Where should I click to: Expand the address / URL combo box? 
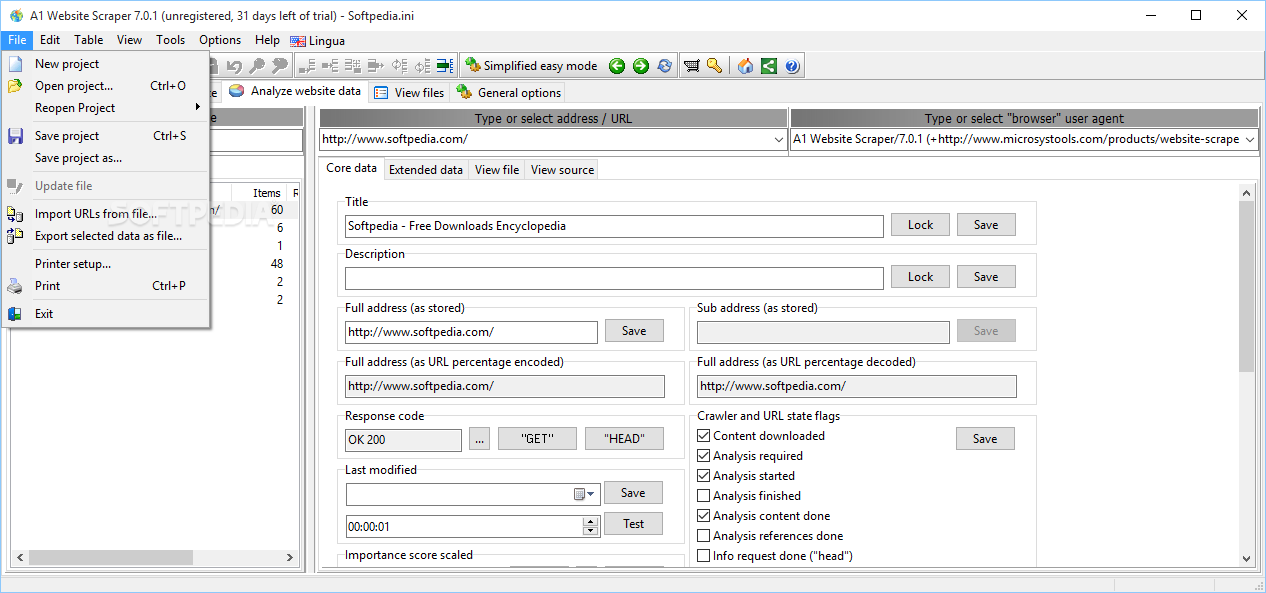tap(779, 140)
